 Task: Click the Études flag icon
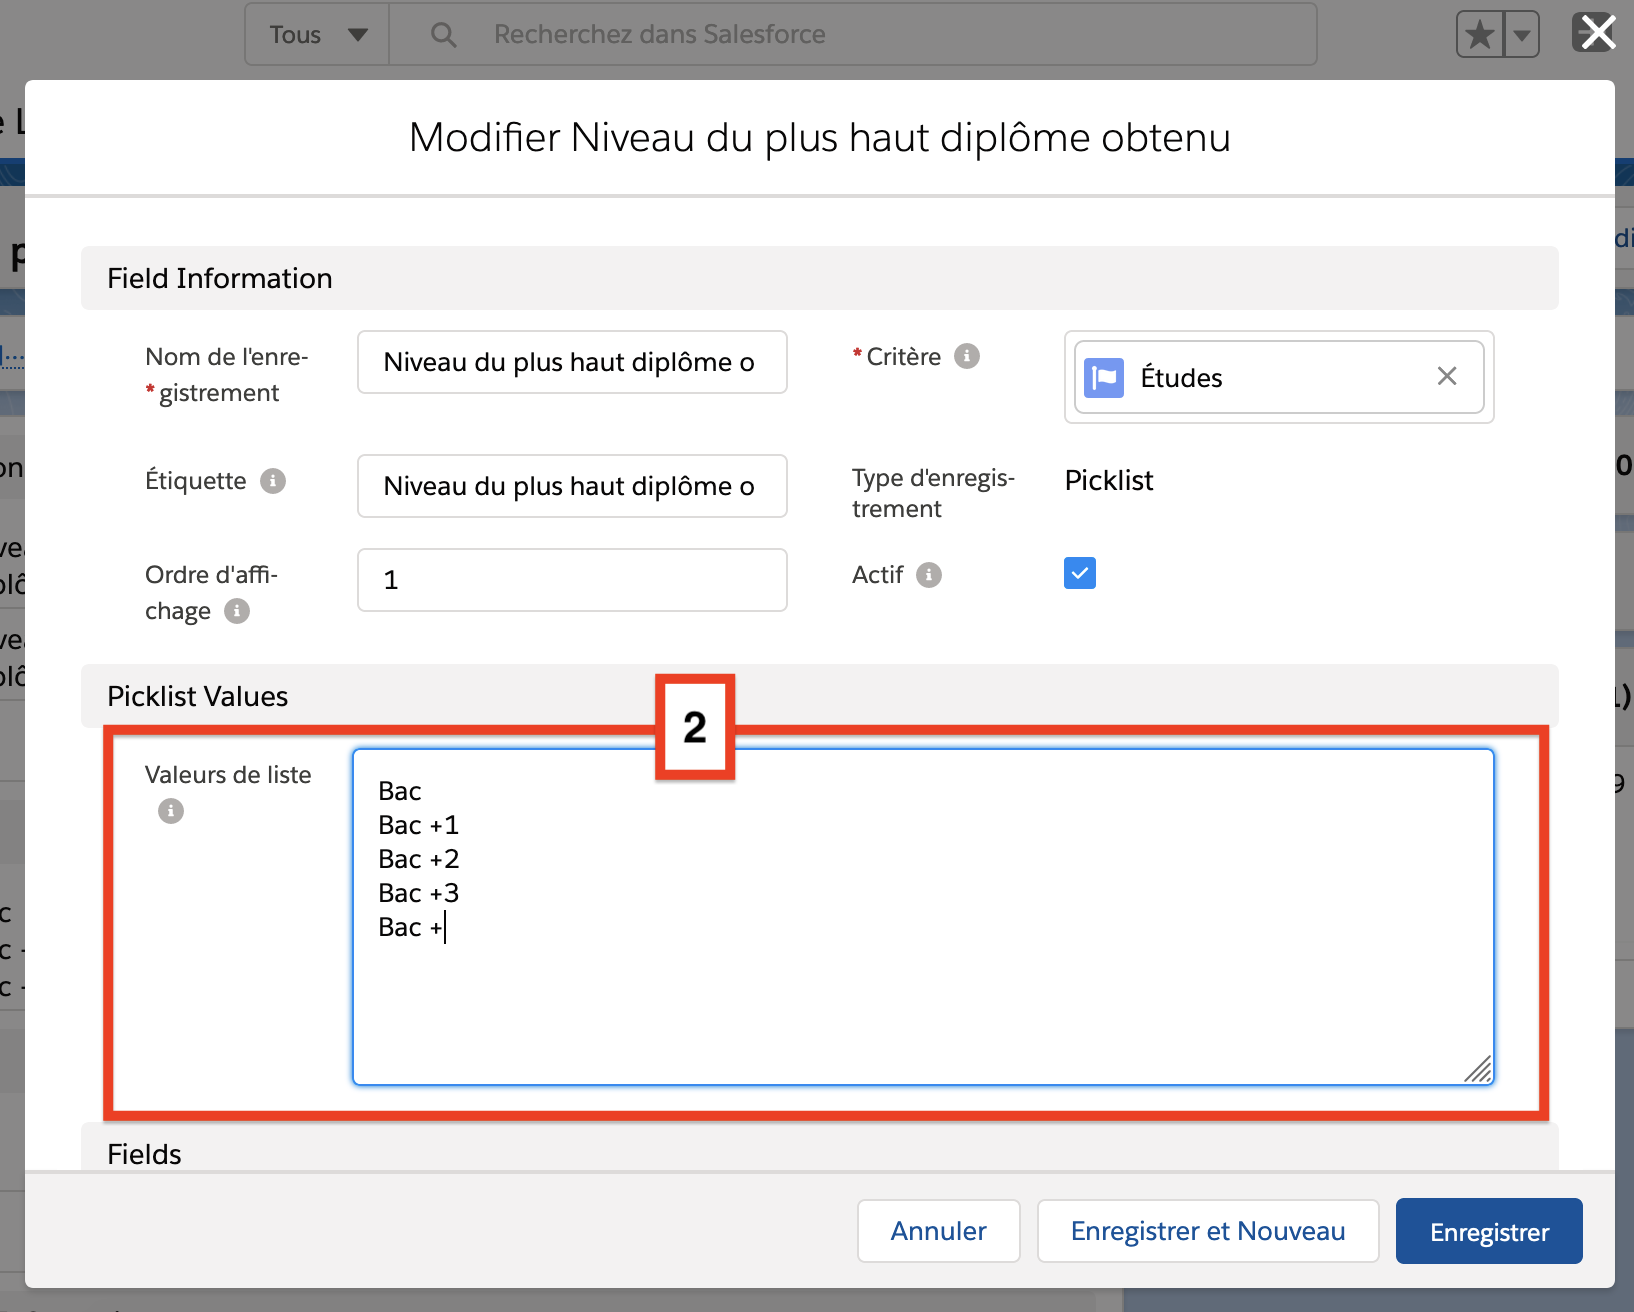click(x=1104, y=378)
